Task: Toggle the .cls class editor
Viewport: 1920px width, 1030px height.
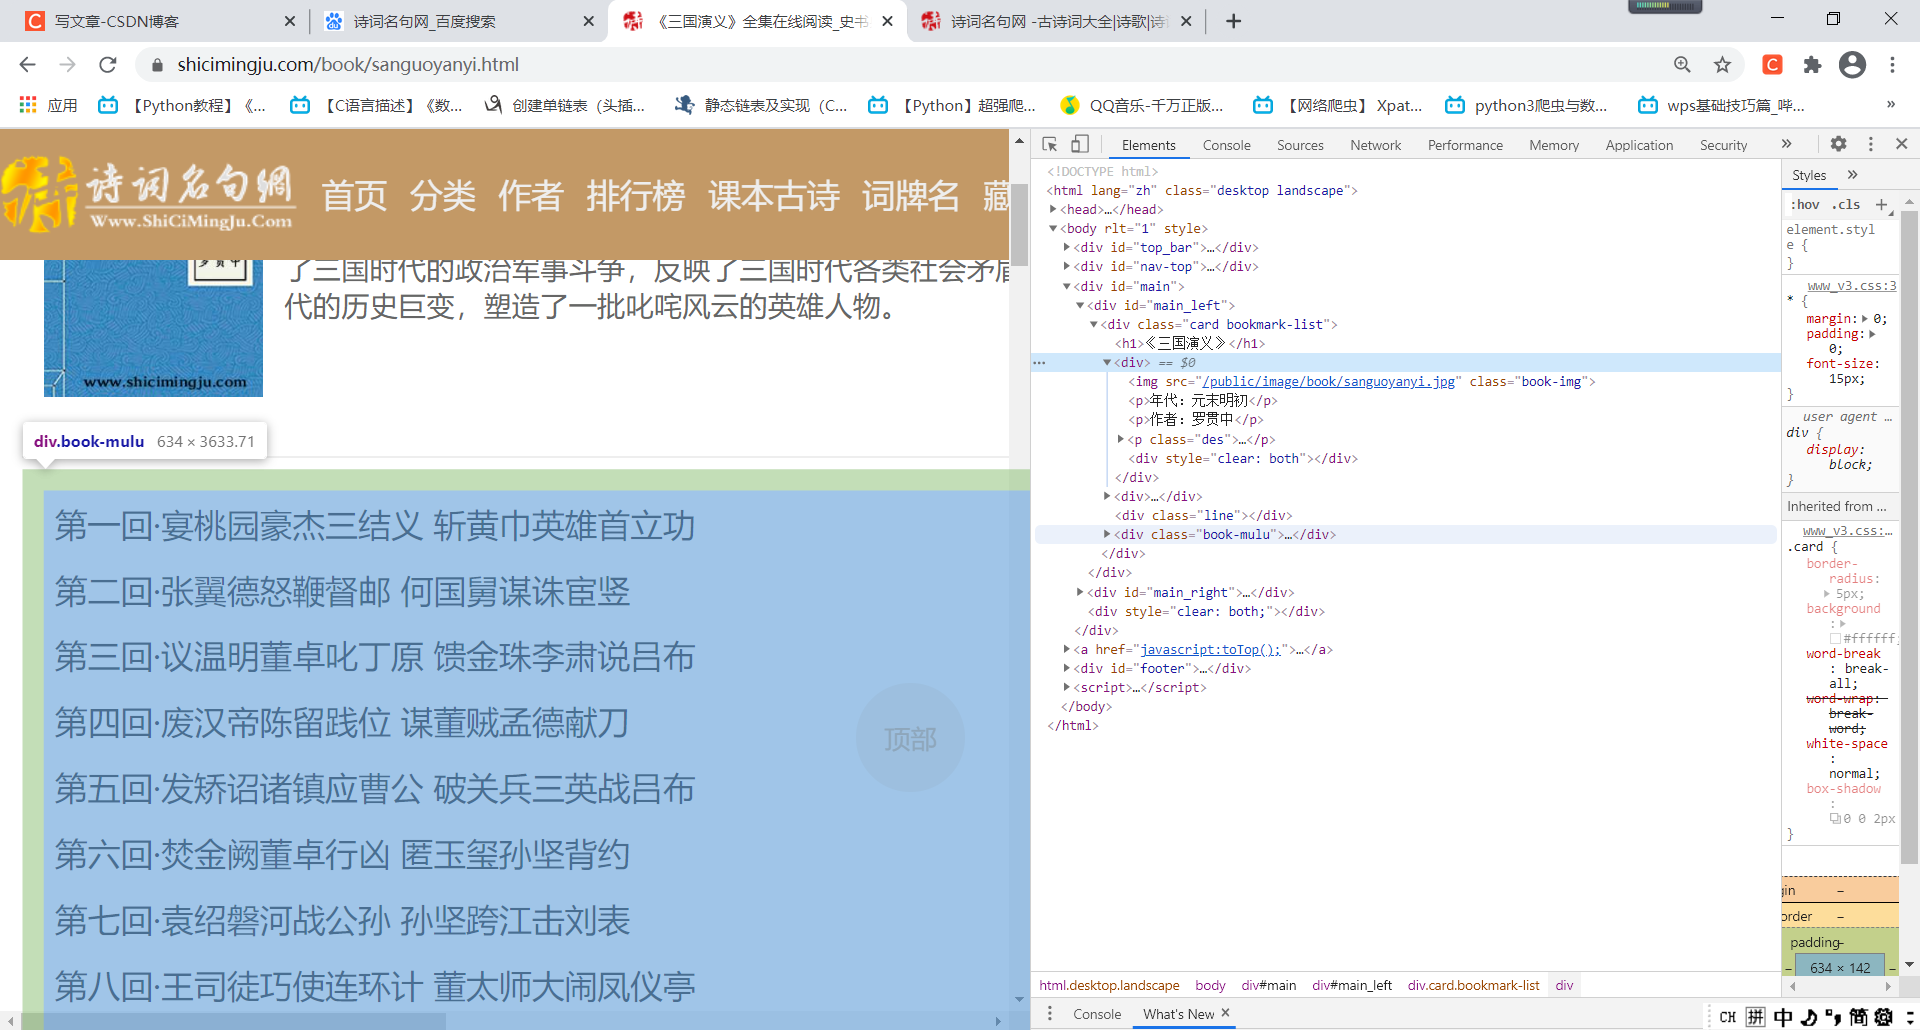Action: pos(1847,204)
